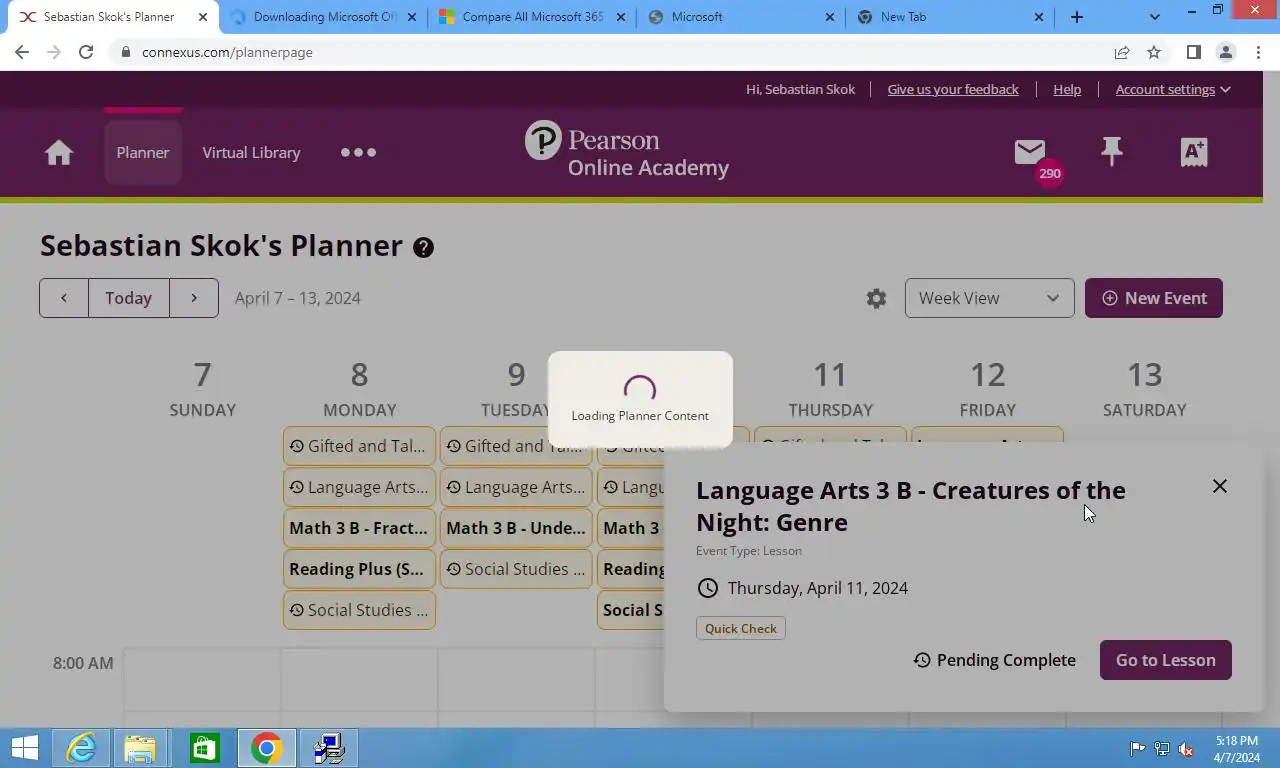Open Math 3 B - Unde... lesson
This screenshot has height=768, width=1280.
[516, 528]
